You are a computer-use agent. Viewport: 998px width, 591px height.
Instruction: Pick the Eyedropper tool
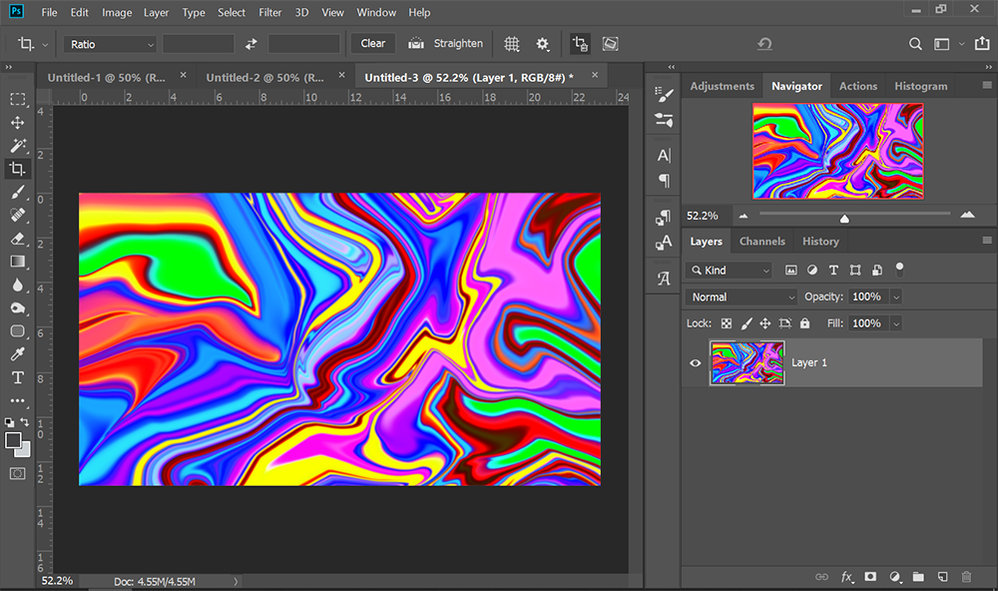tap(17, 354)
